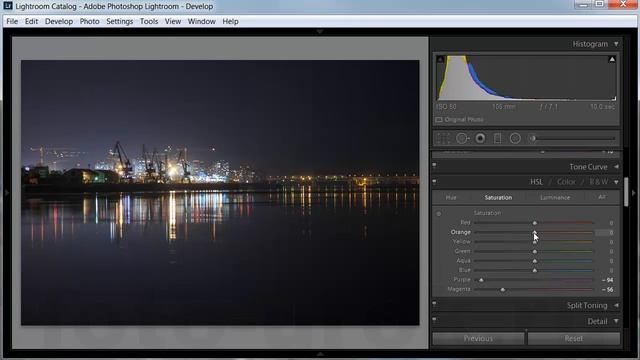The image size is (640, 360).
Task: Click the Magenta saturation value -56
Action: [607, 290]
